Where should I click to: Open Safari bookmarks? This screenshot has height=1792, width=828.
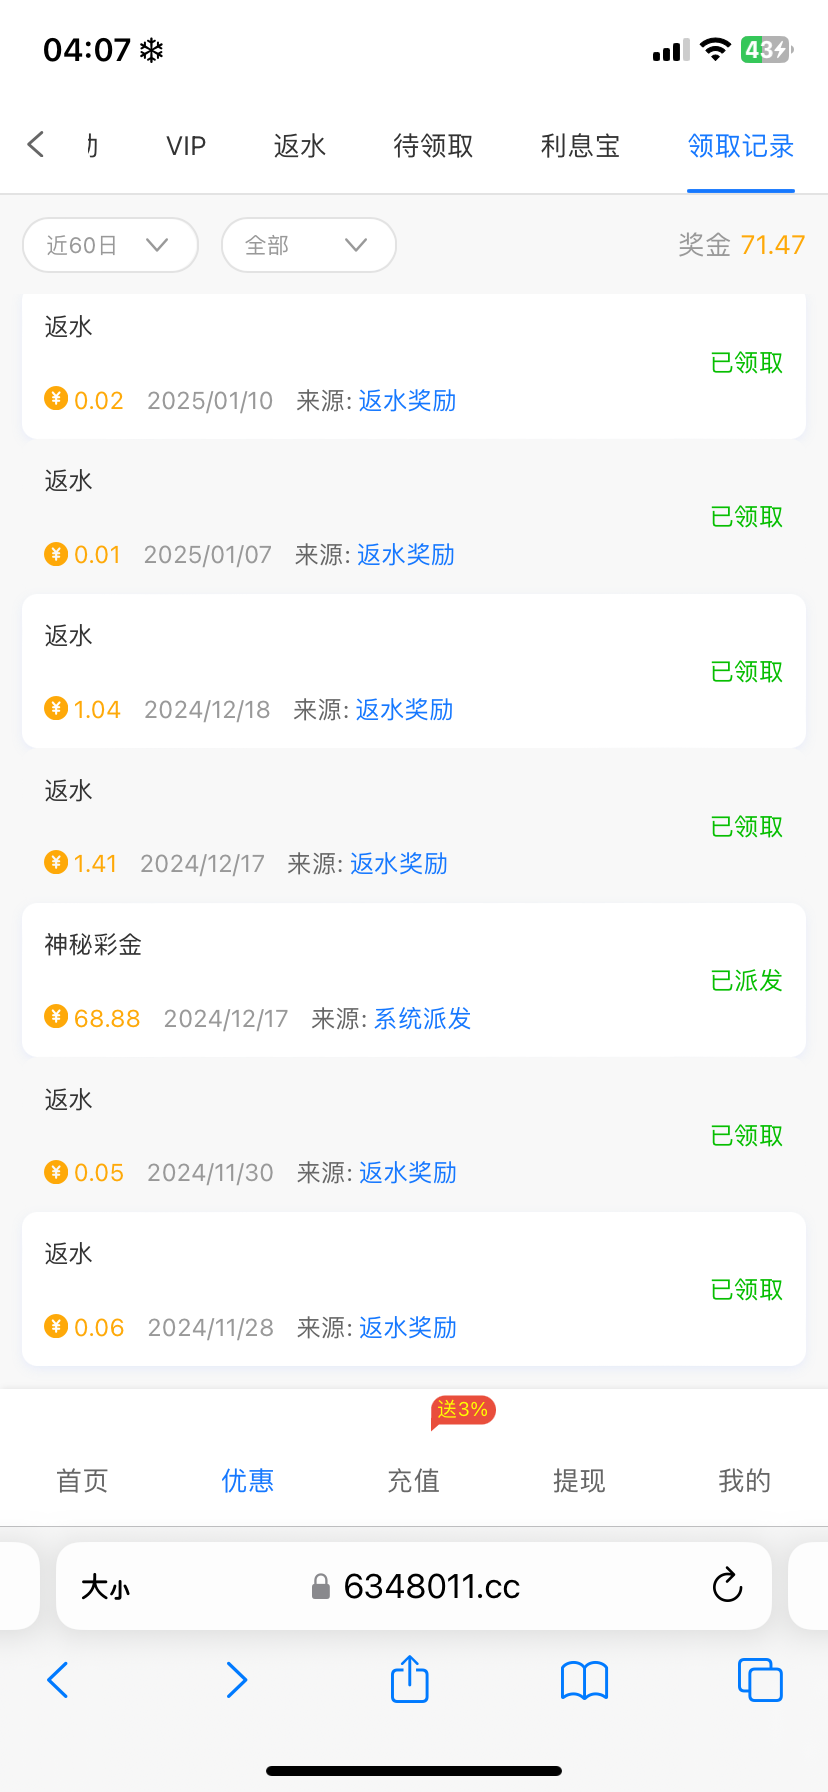coord(584,1680)
